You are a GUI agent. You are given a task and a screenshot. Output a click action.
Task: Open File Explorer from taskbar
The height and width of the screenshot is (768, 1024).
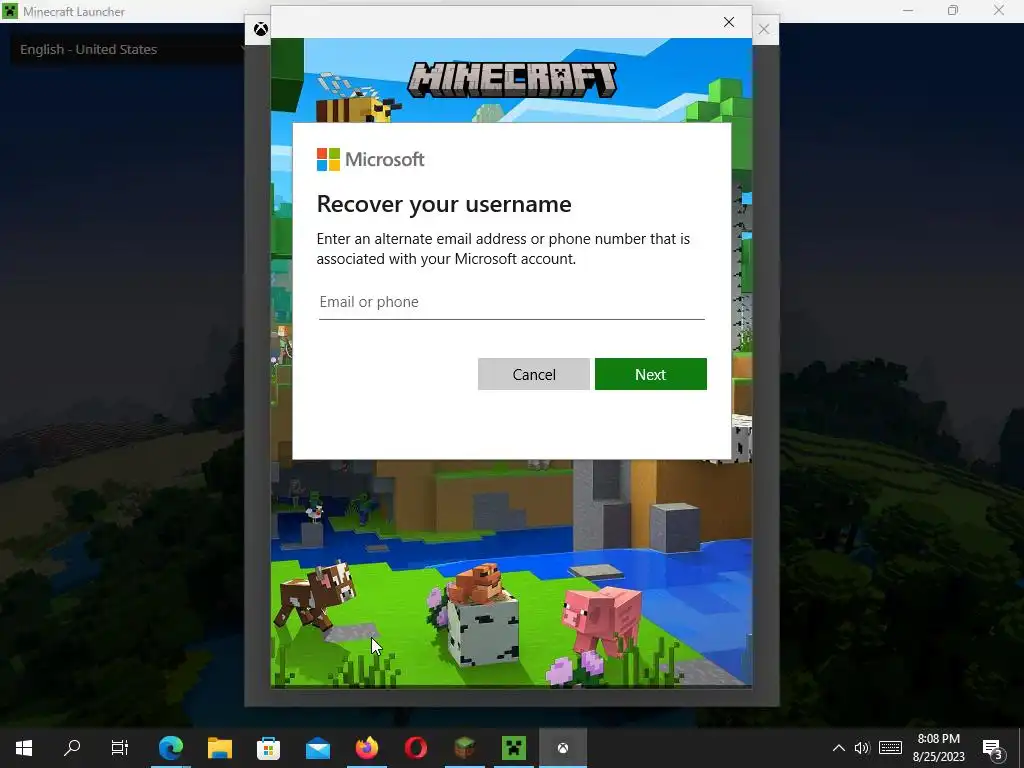click(219, 748)
